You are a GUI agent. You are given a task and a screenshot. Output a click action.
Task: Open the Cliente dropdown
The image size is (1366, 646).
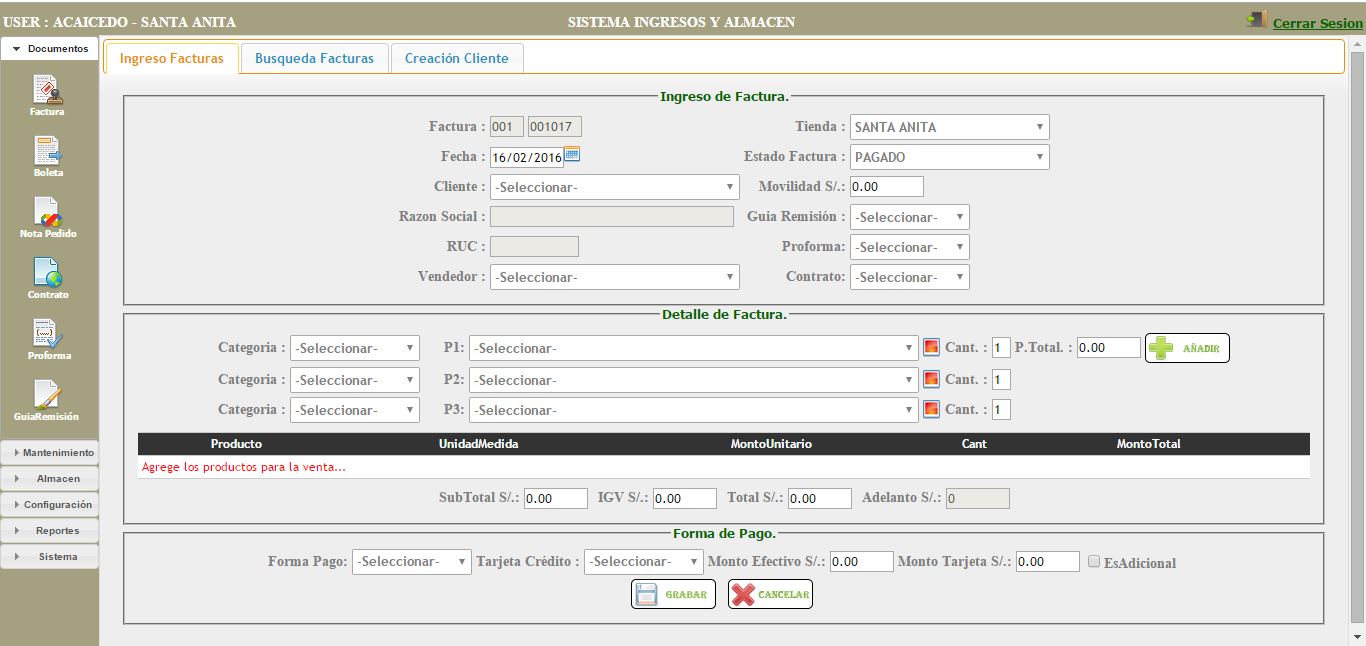pos(614,187)
